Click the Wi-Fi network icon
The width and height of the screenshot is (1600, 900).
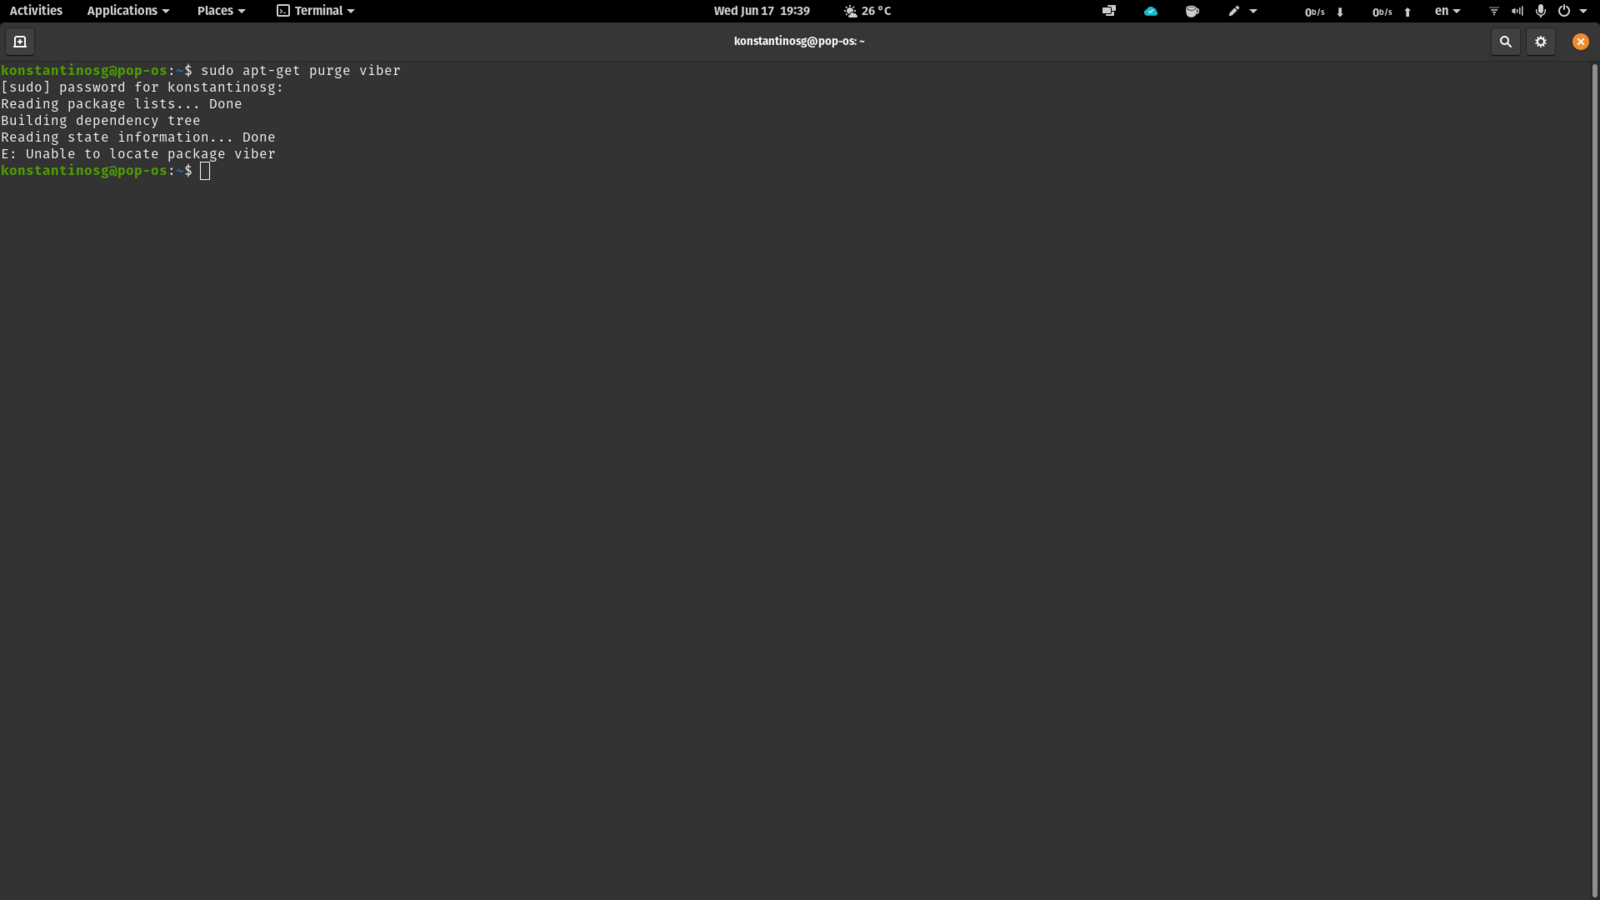pyautogui.click(x=1494, y=11)
